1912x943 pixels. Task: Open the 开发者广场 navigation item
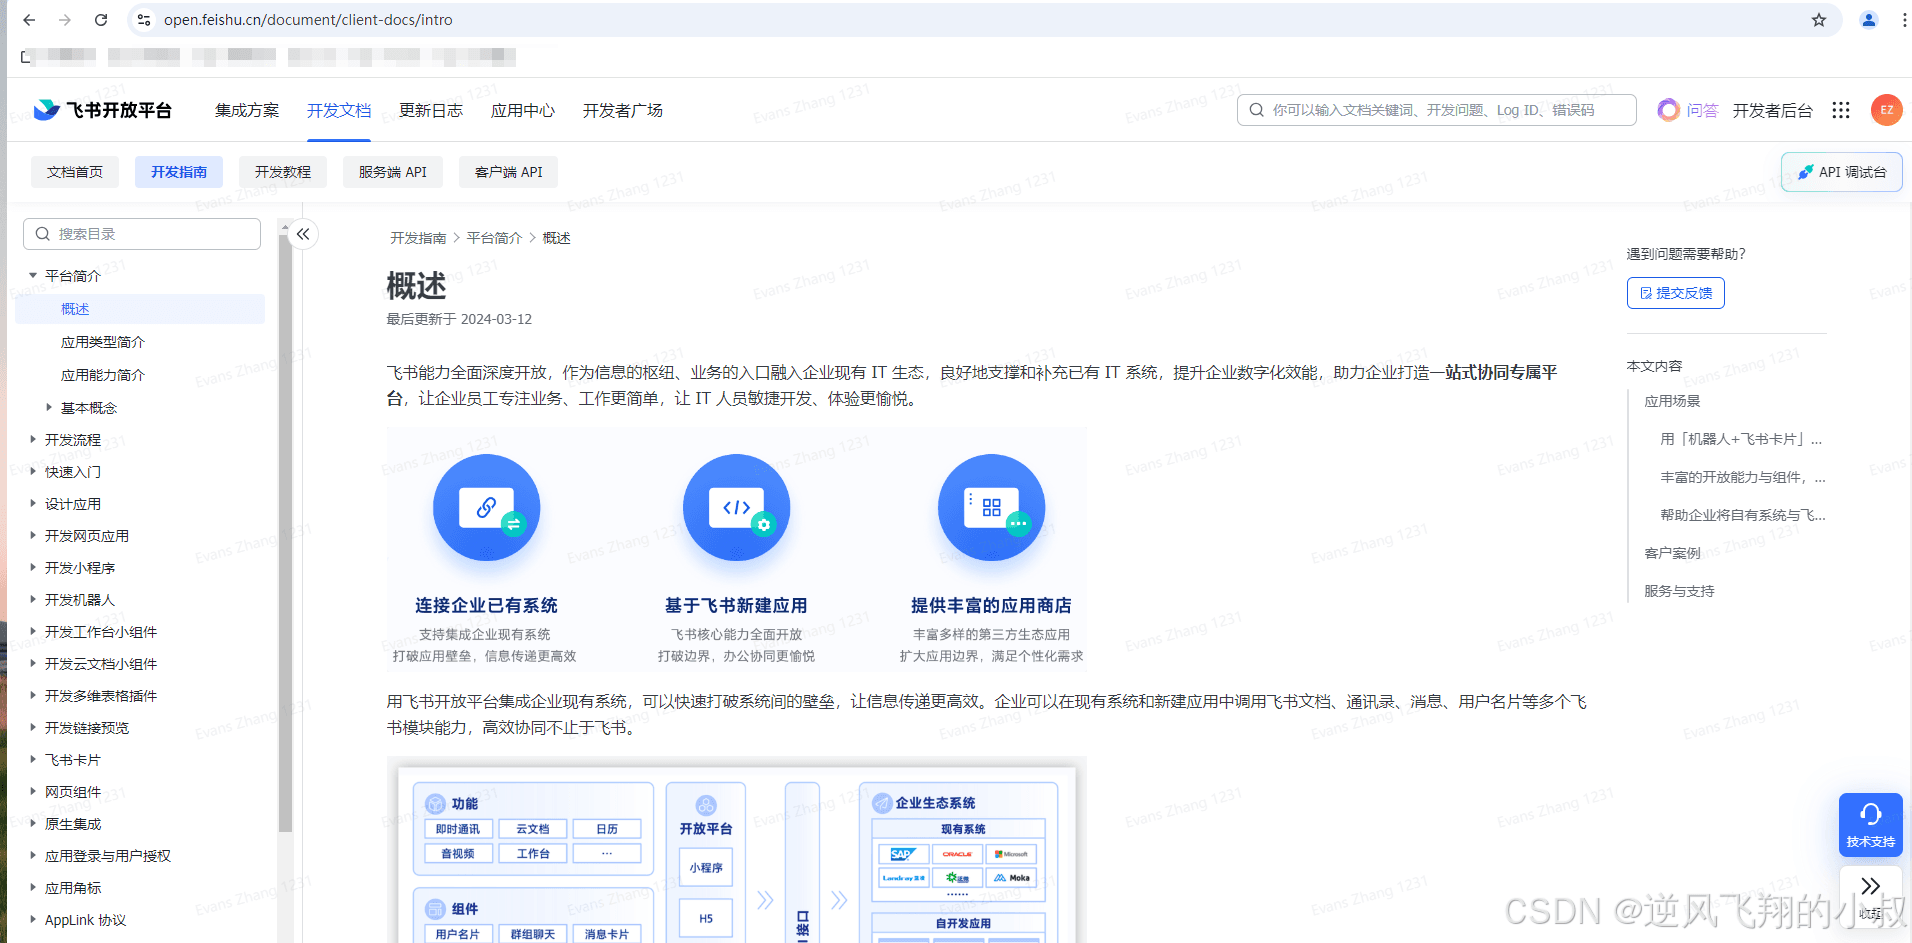[623, 110]
